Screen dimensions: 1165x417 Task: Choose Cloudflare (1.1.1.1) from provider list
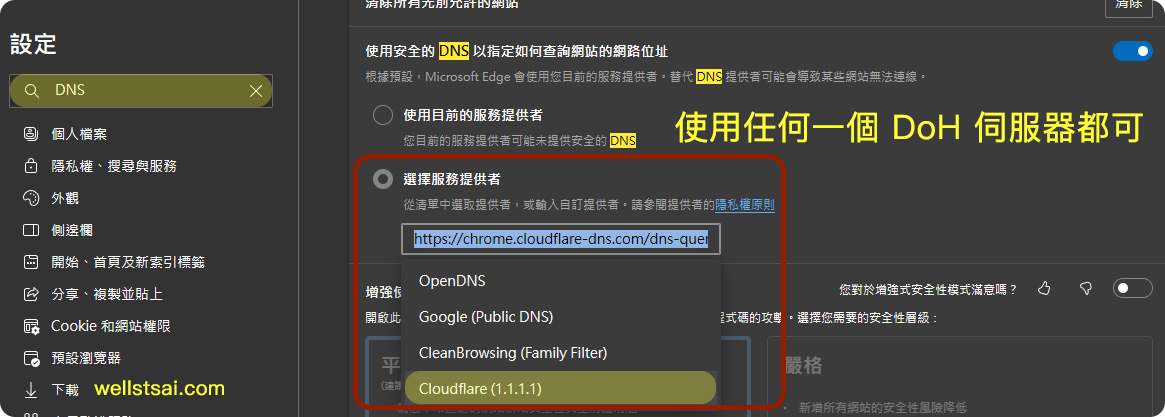(x=561, y=388)
